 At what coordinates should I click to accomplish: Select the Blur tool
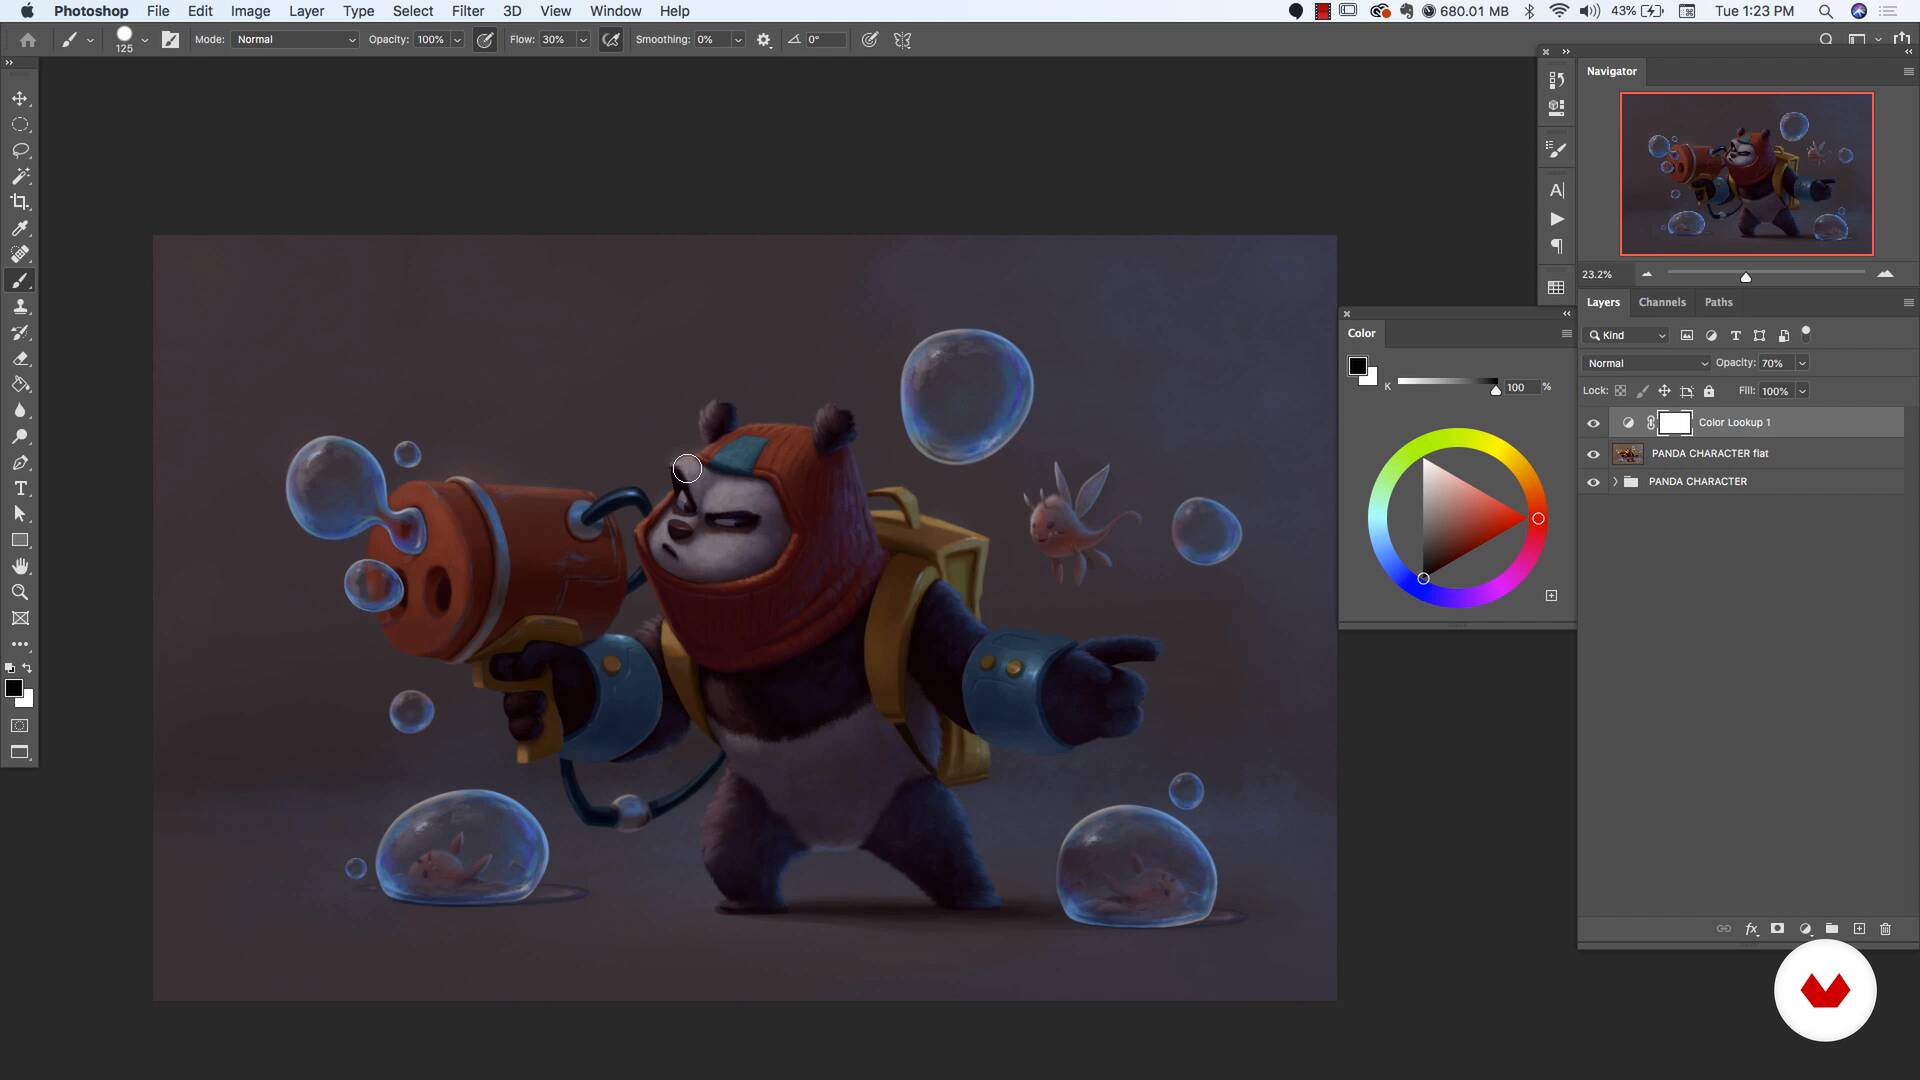pyautogui.click(x=20, y=410)
